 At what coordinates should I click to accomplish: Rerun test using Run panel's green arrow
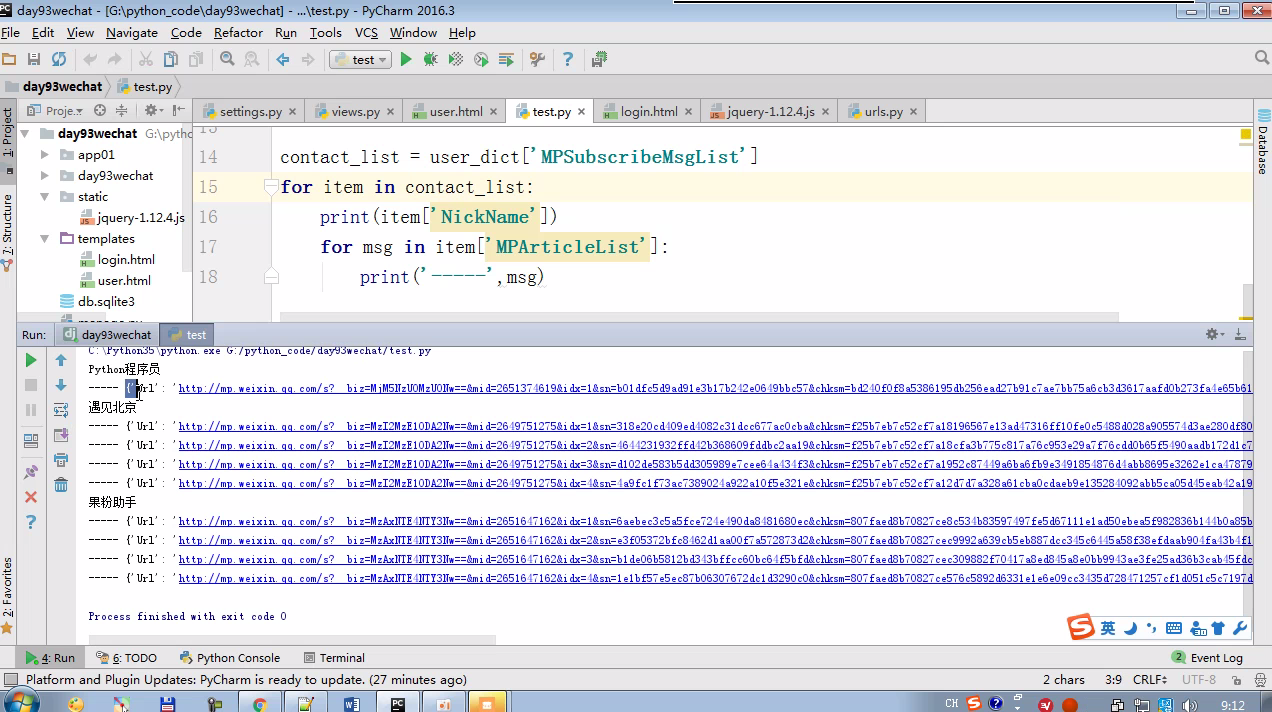31,360
